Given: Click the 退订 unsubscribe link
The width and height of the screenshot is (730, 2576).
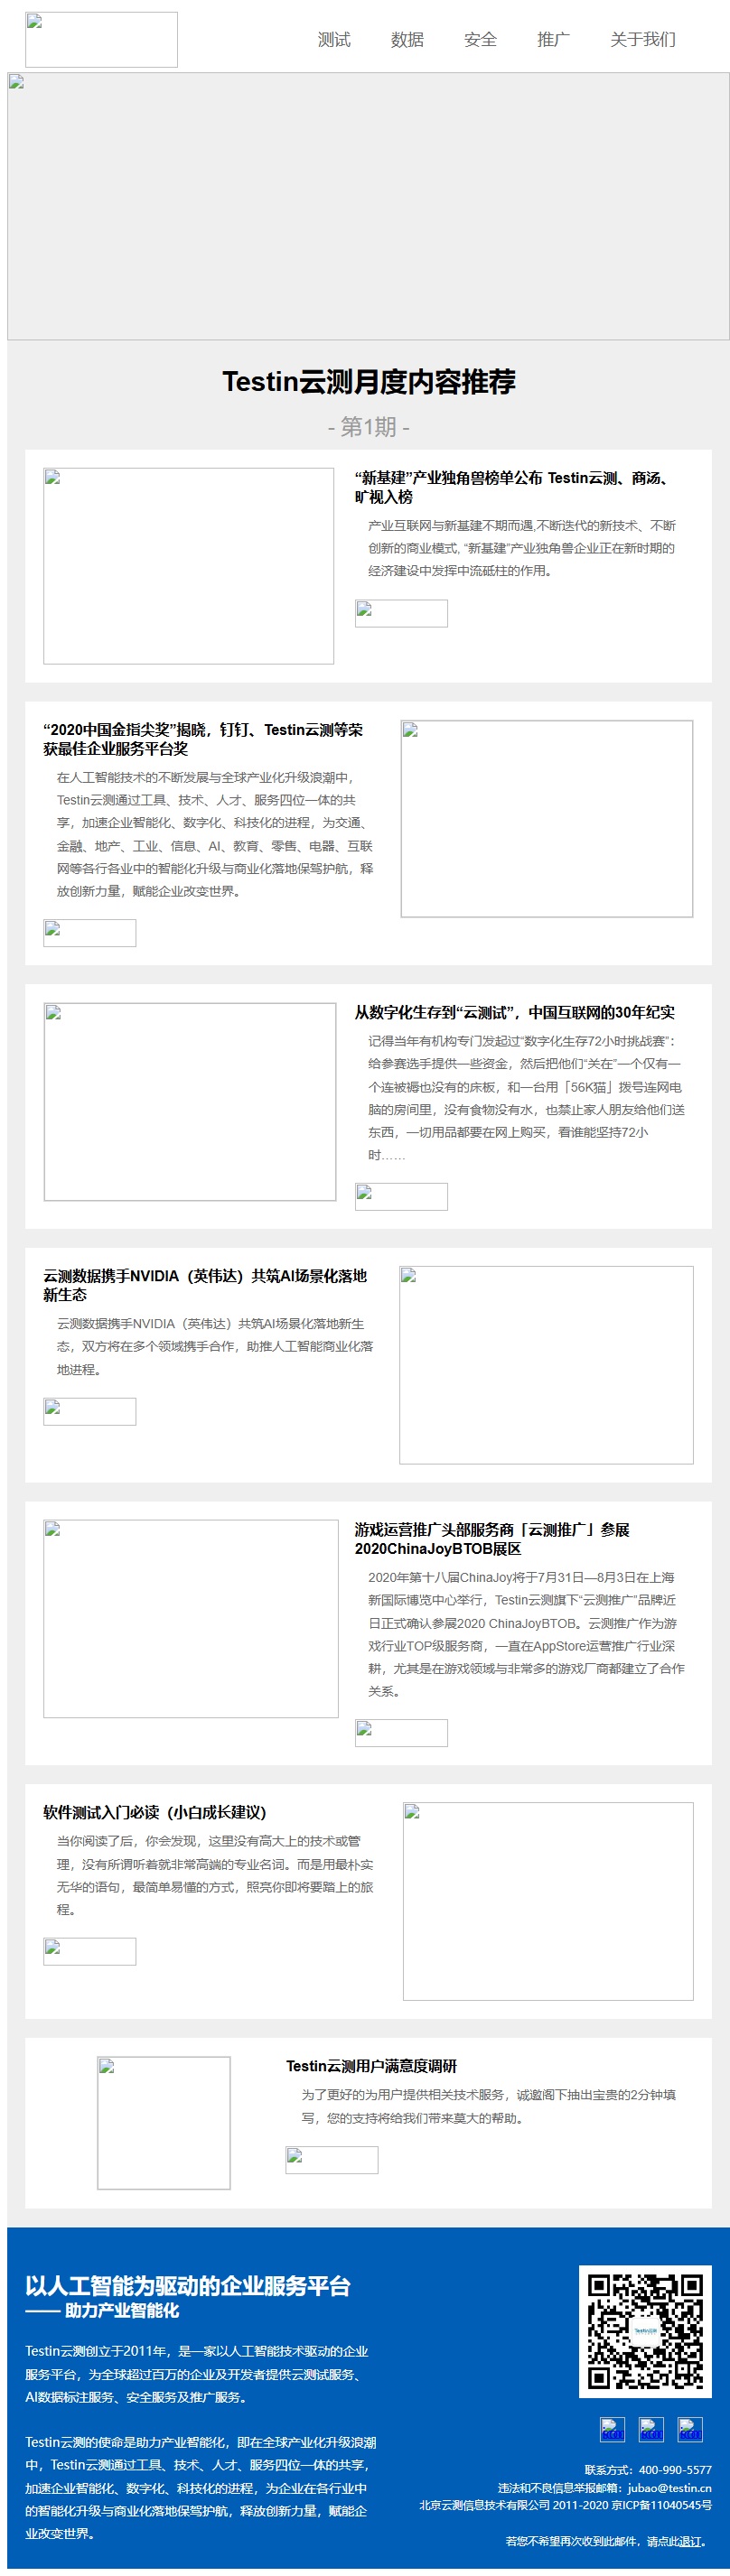Looking at the screenshot, I should pos(691,2541).
